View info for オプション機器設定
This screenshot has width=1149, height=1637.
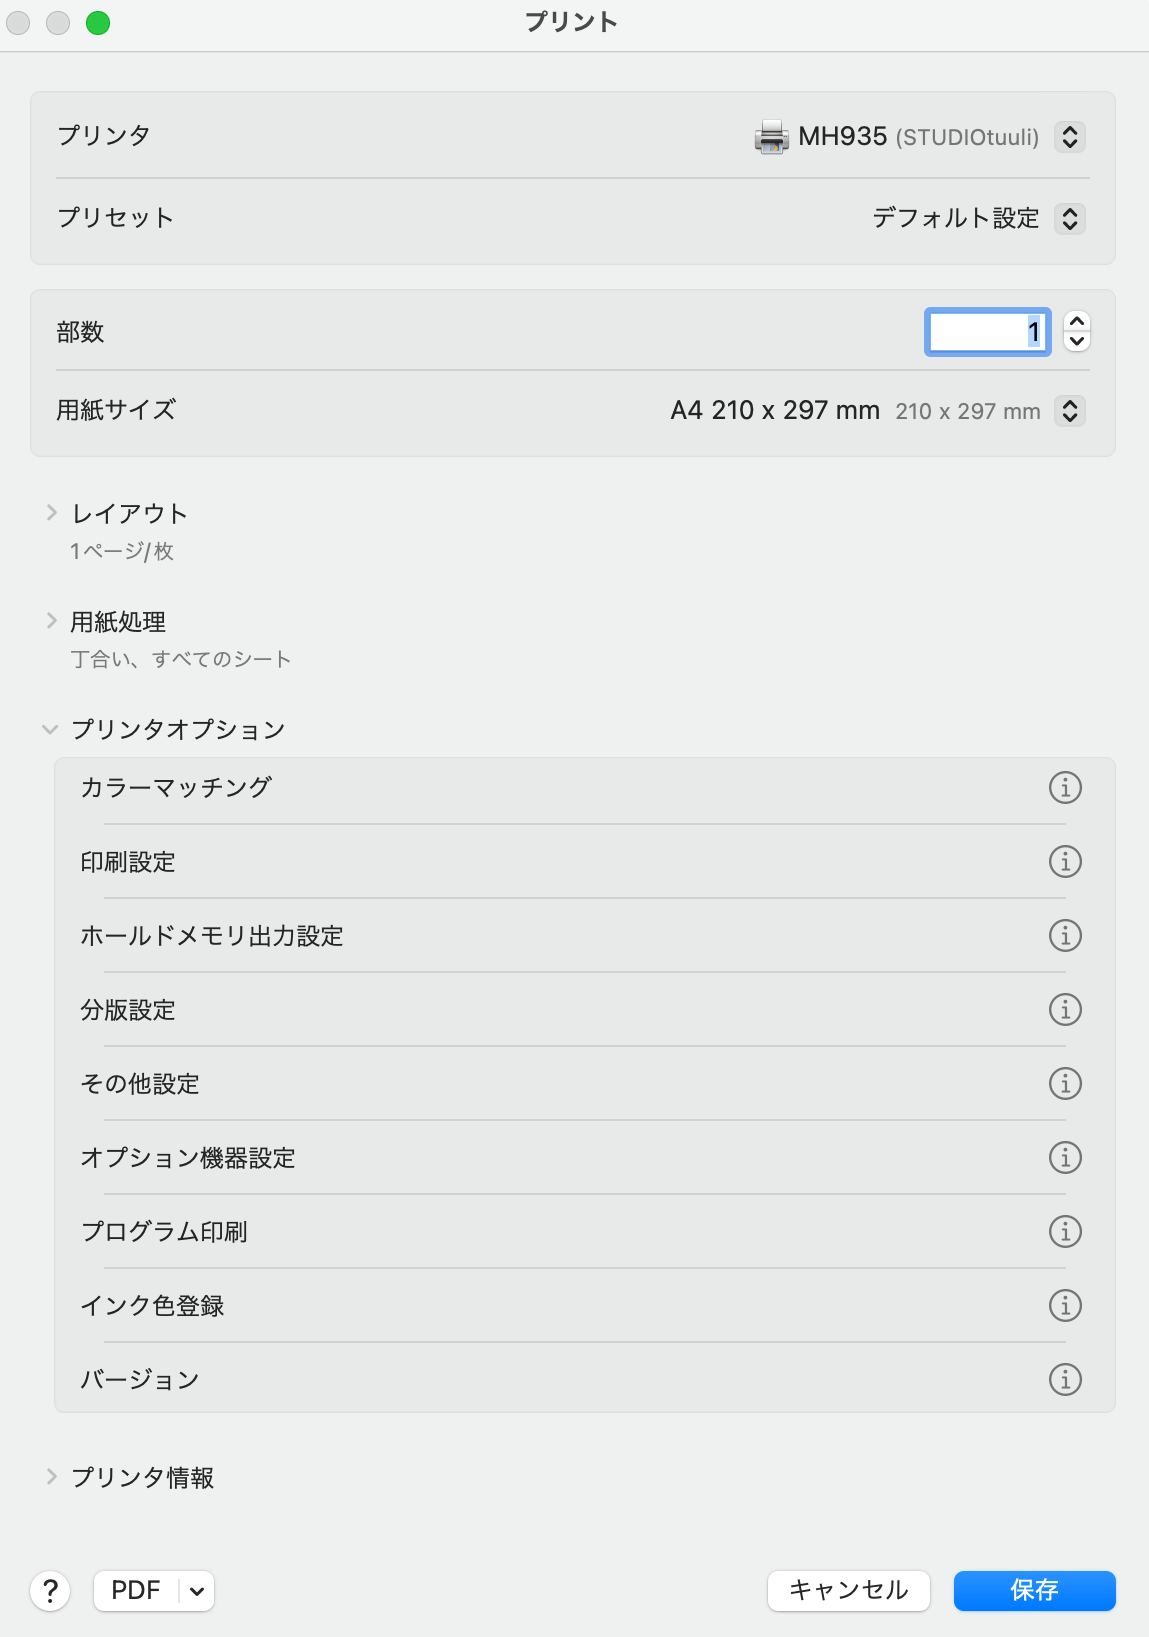(1065, 1158)
